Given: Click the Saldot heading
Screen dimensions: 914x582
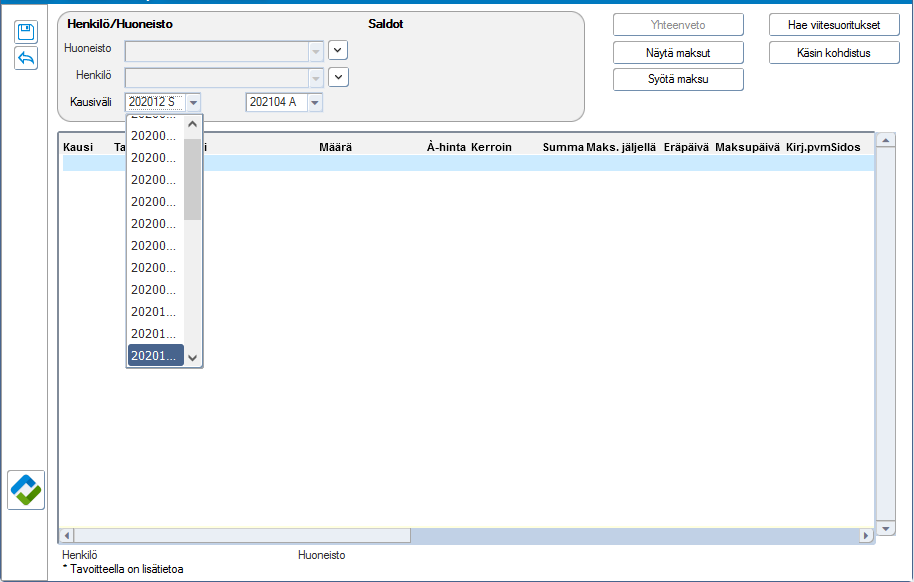Looking at the screenshot, I should (385, 24).
